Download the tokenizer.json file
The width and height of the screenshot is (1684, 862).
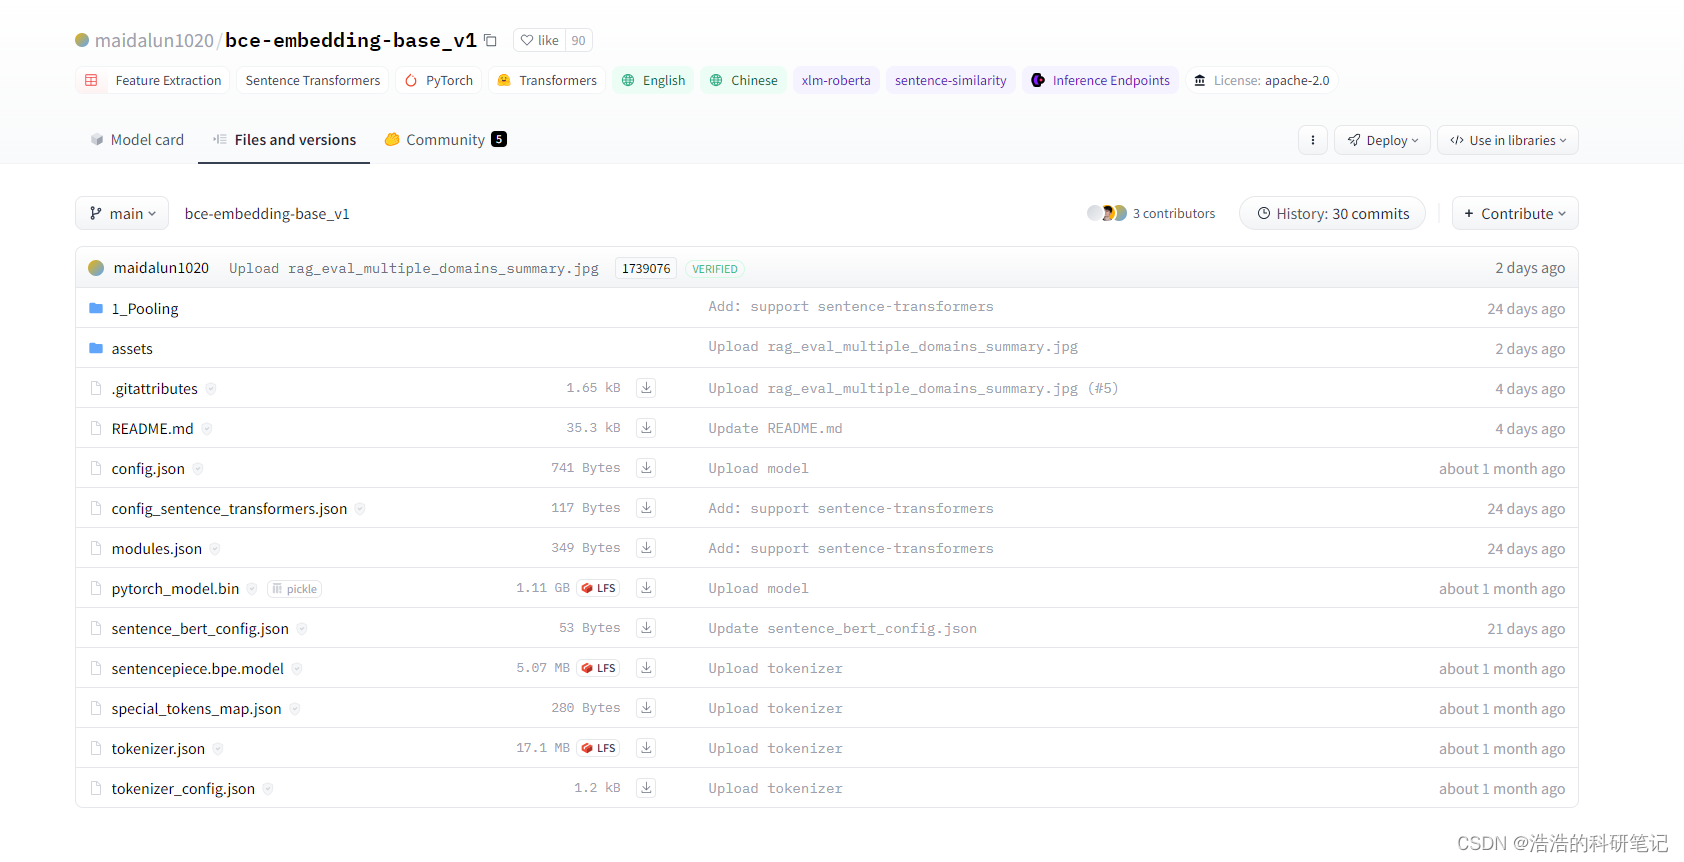click(647, 748)
